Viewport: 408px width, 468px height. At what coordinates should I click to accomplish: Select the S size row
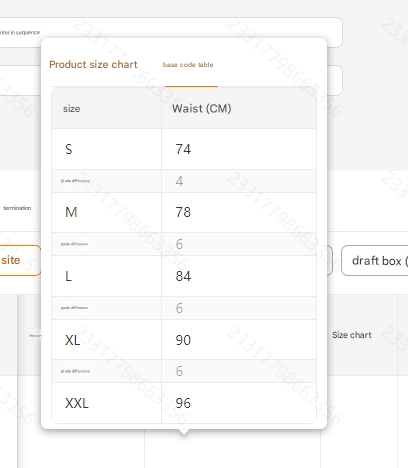coord(184,149)
